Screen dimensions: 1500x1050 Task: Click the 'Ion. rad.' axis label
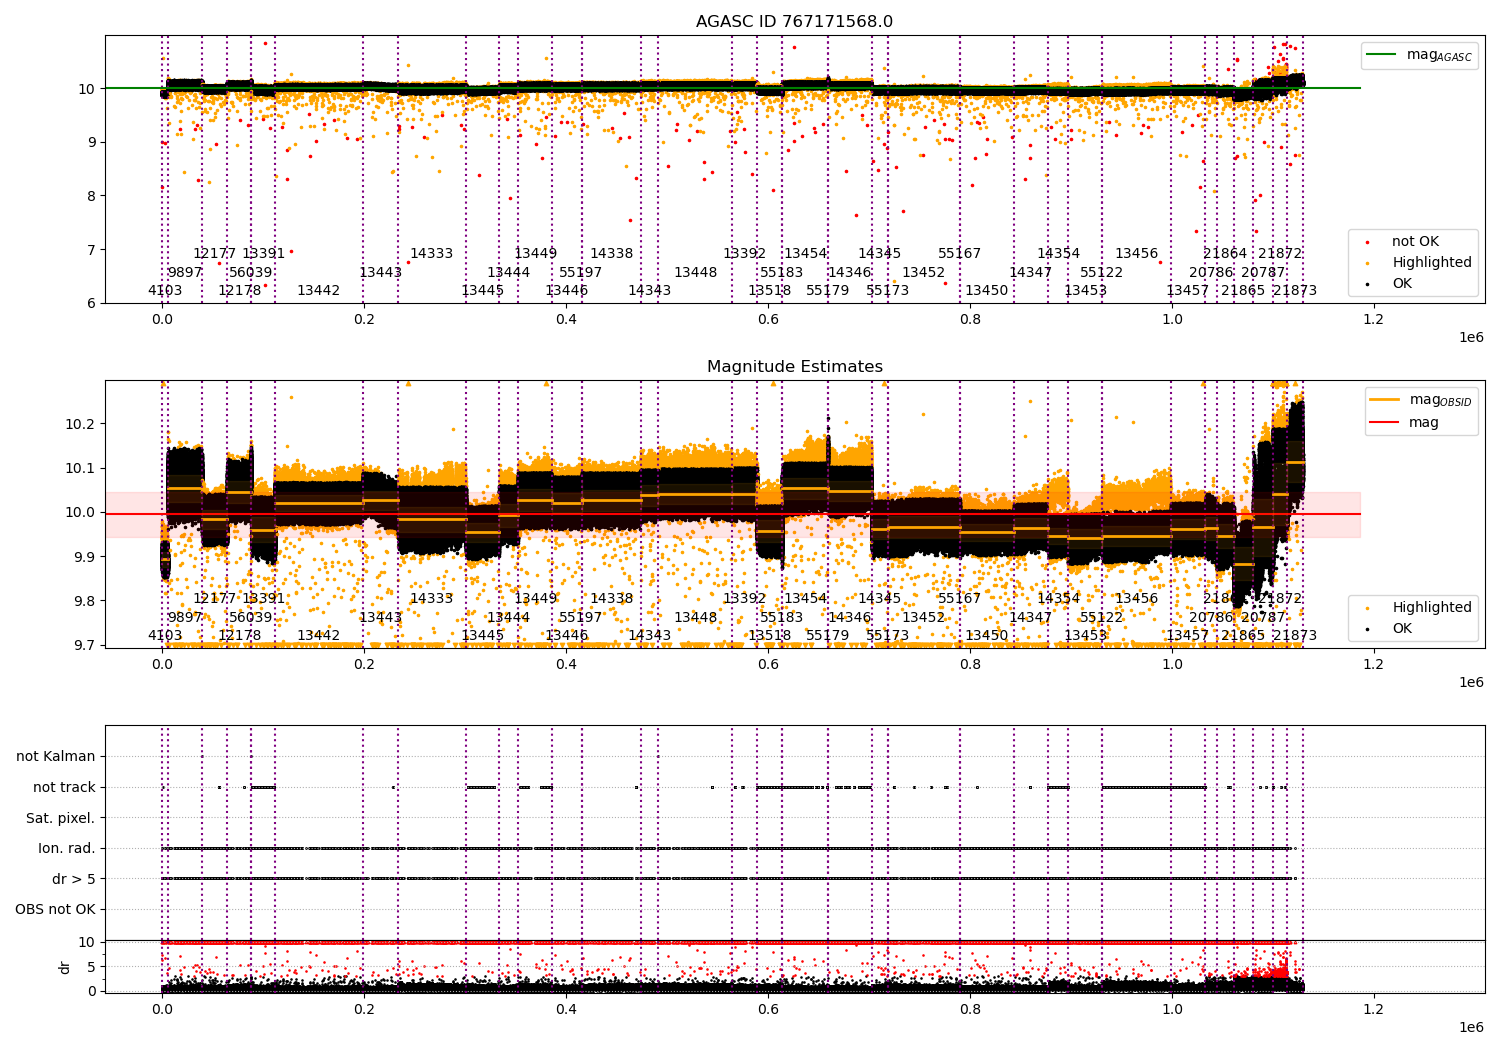tap(67, 848)
